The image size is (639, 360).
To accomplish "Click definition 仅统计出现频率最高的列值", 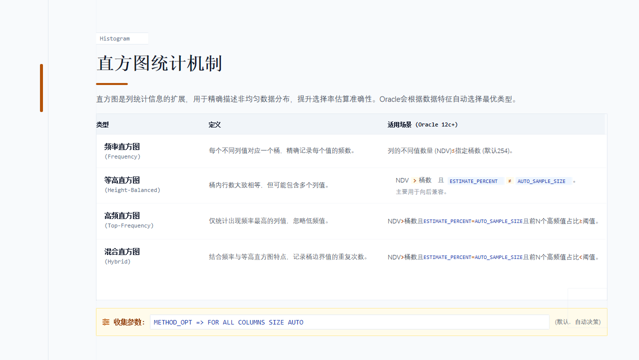I will point(270,221).
